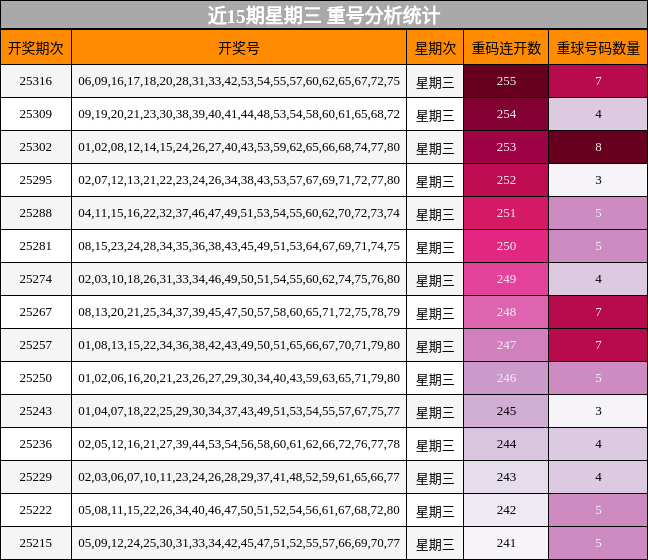Click the 255 重码连开数 cell
The image size is (648, 560).
click(x=506, y=81)
